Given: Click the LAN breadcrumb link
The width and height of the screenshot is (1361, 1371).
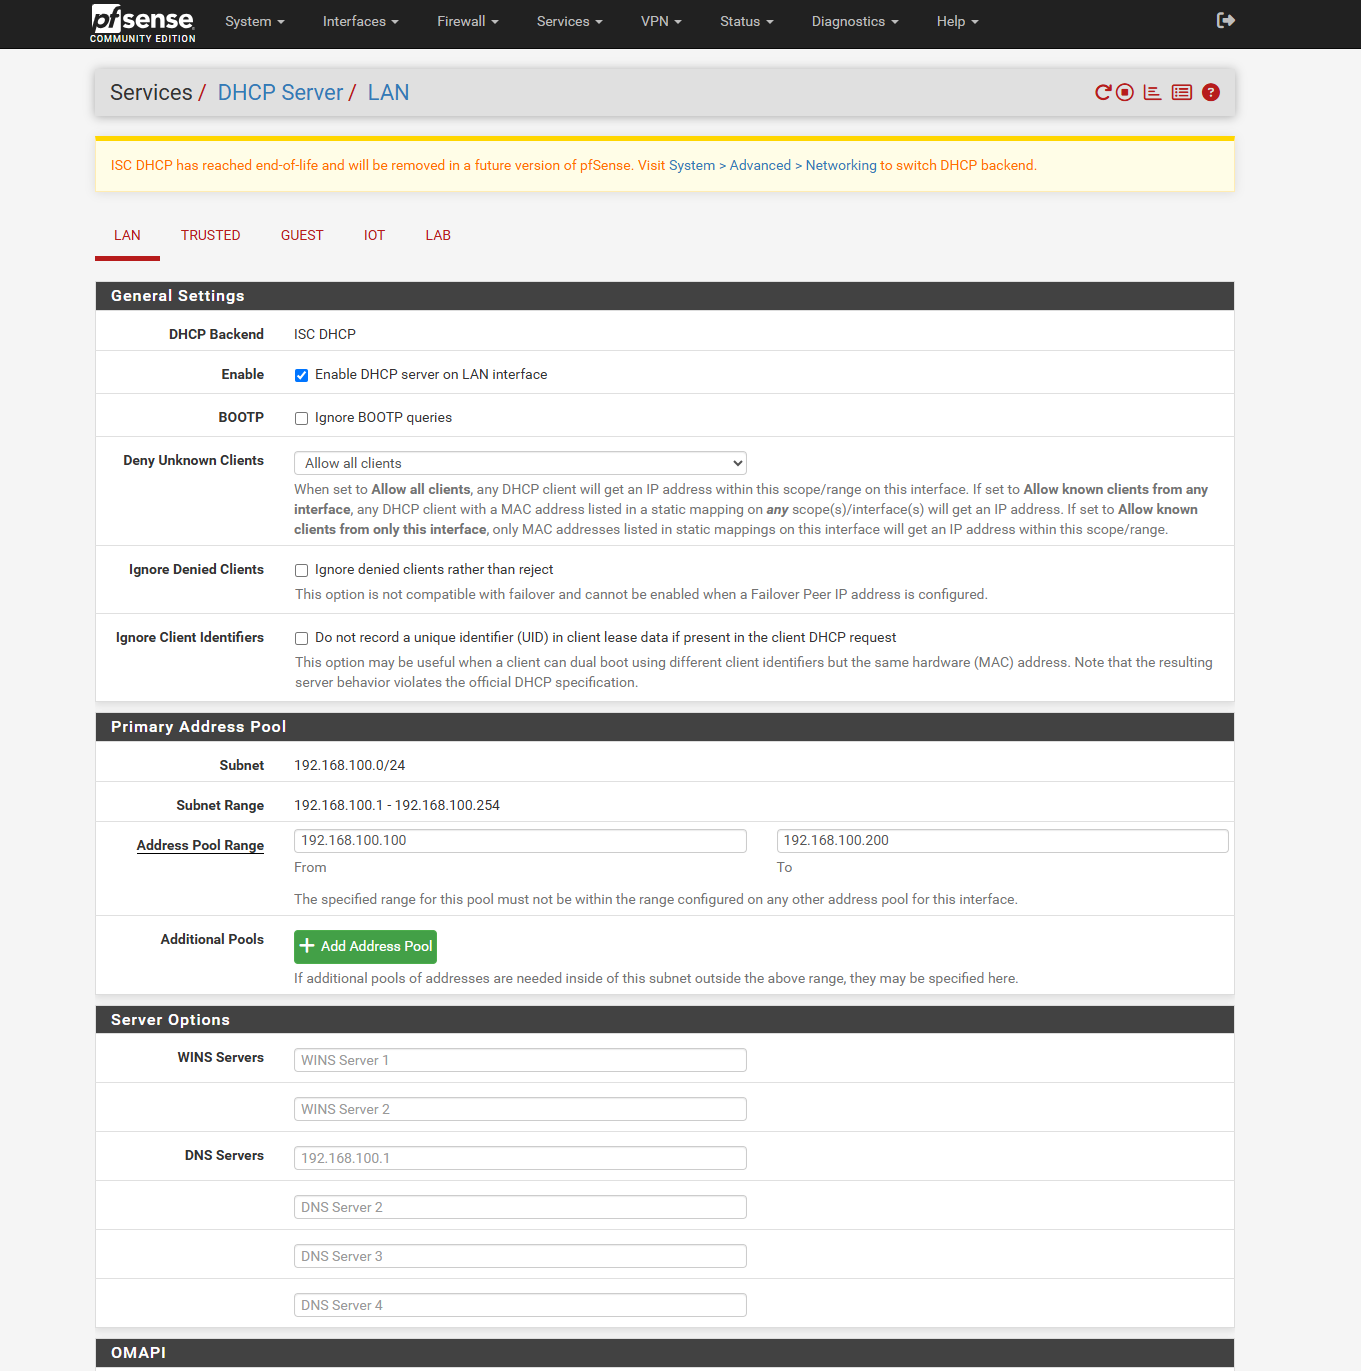Looking at the screenshot, I should tap(388, 92).
